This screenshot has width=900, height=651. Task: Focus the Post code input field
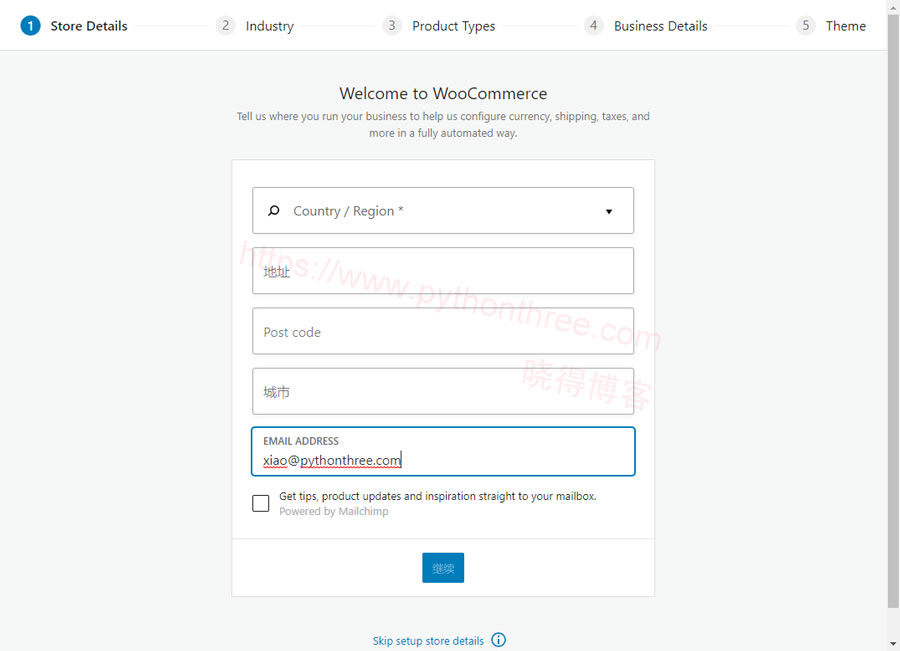pos(443,331)
